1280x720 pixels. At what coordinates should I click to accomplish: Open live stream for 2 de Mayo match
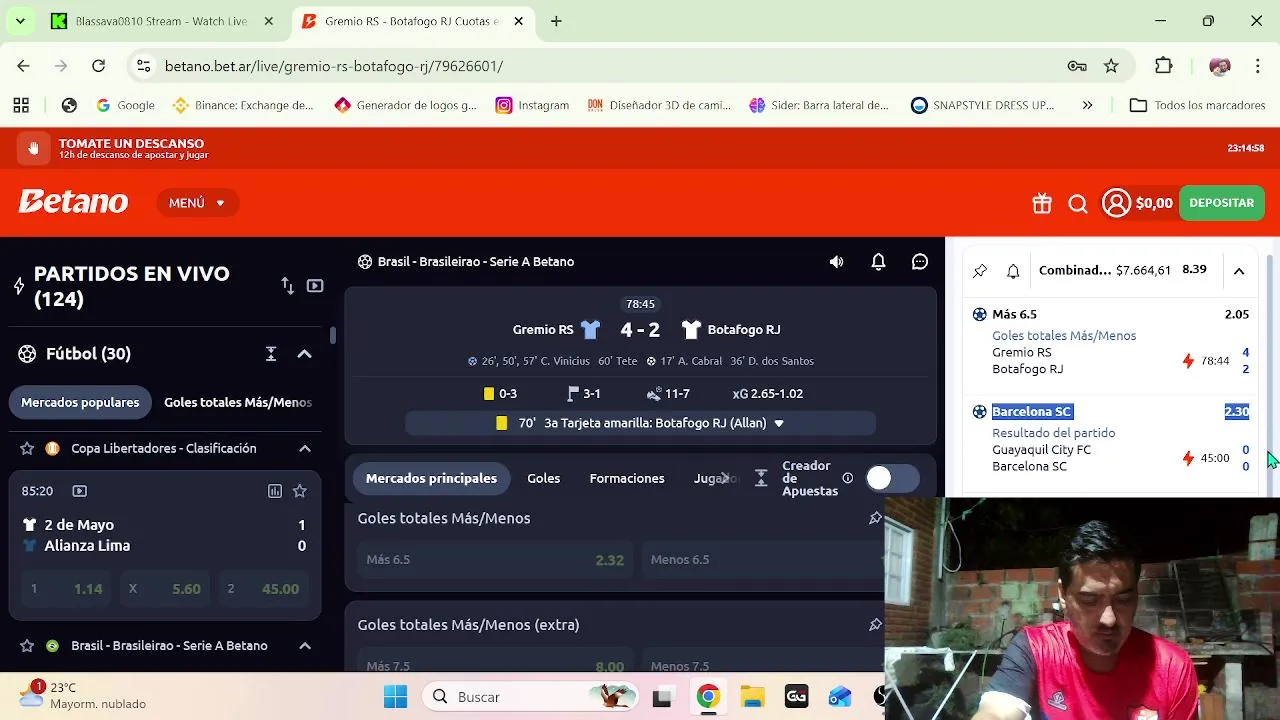[x=80, y=491]
